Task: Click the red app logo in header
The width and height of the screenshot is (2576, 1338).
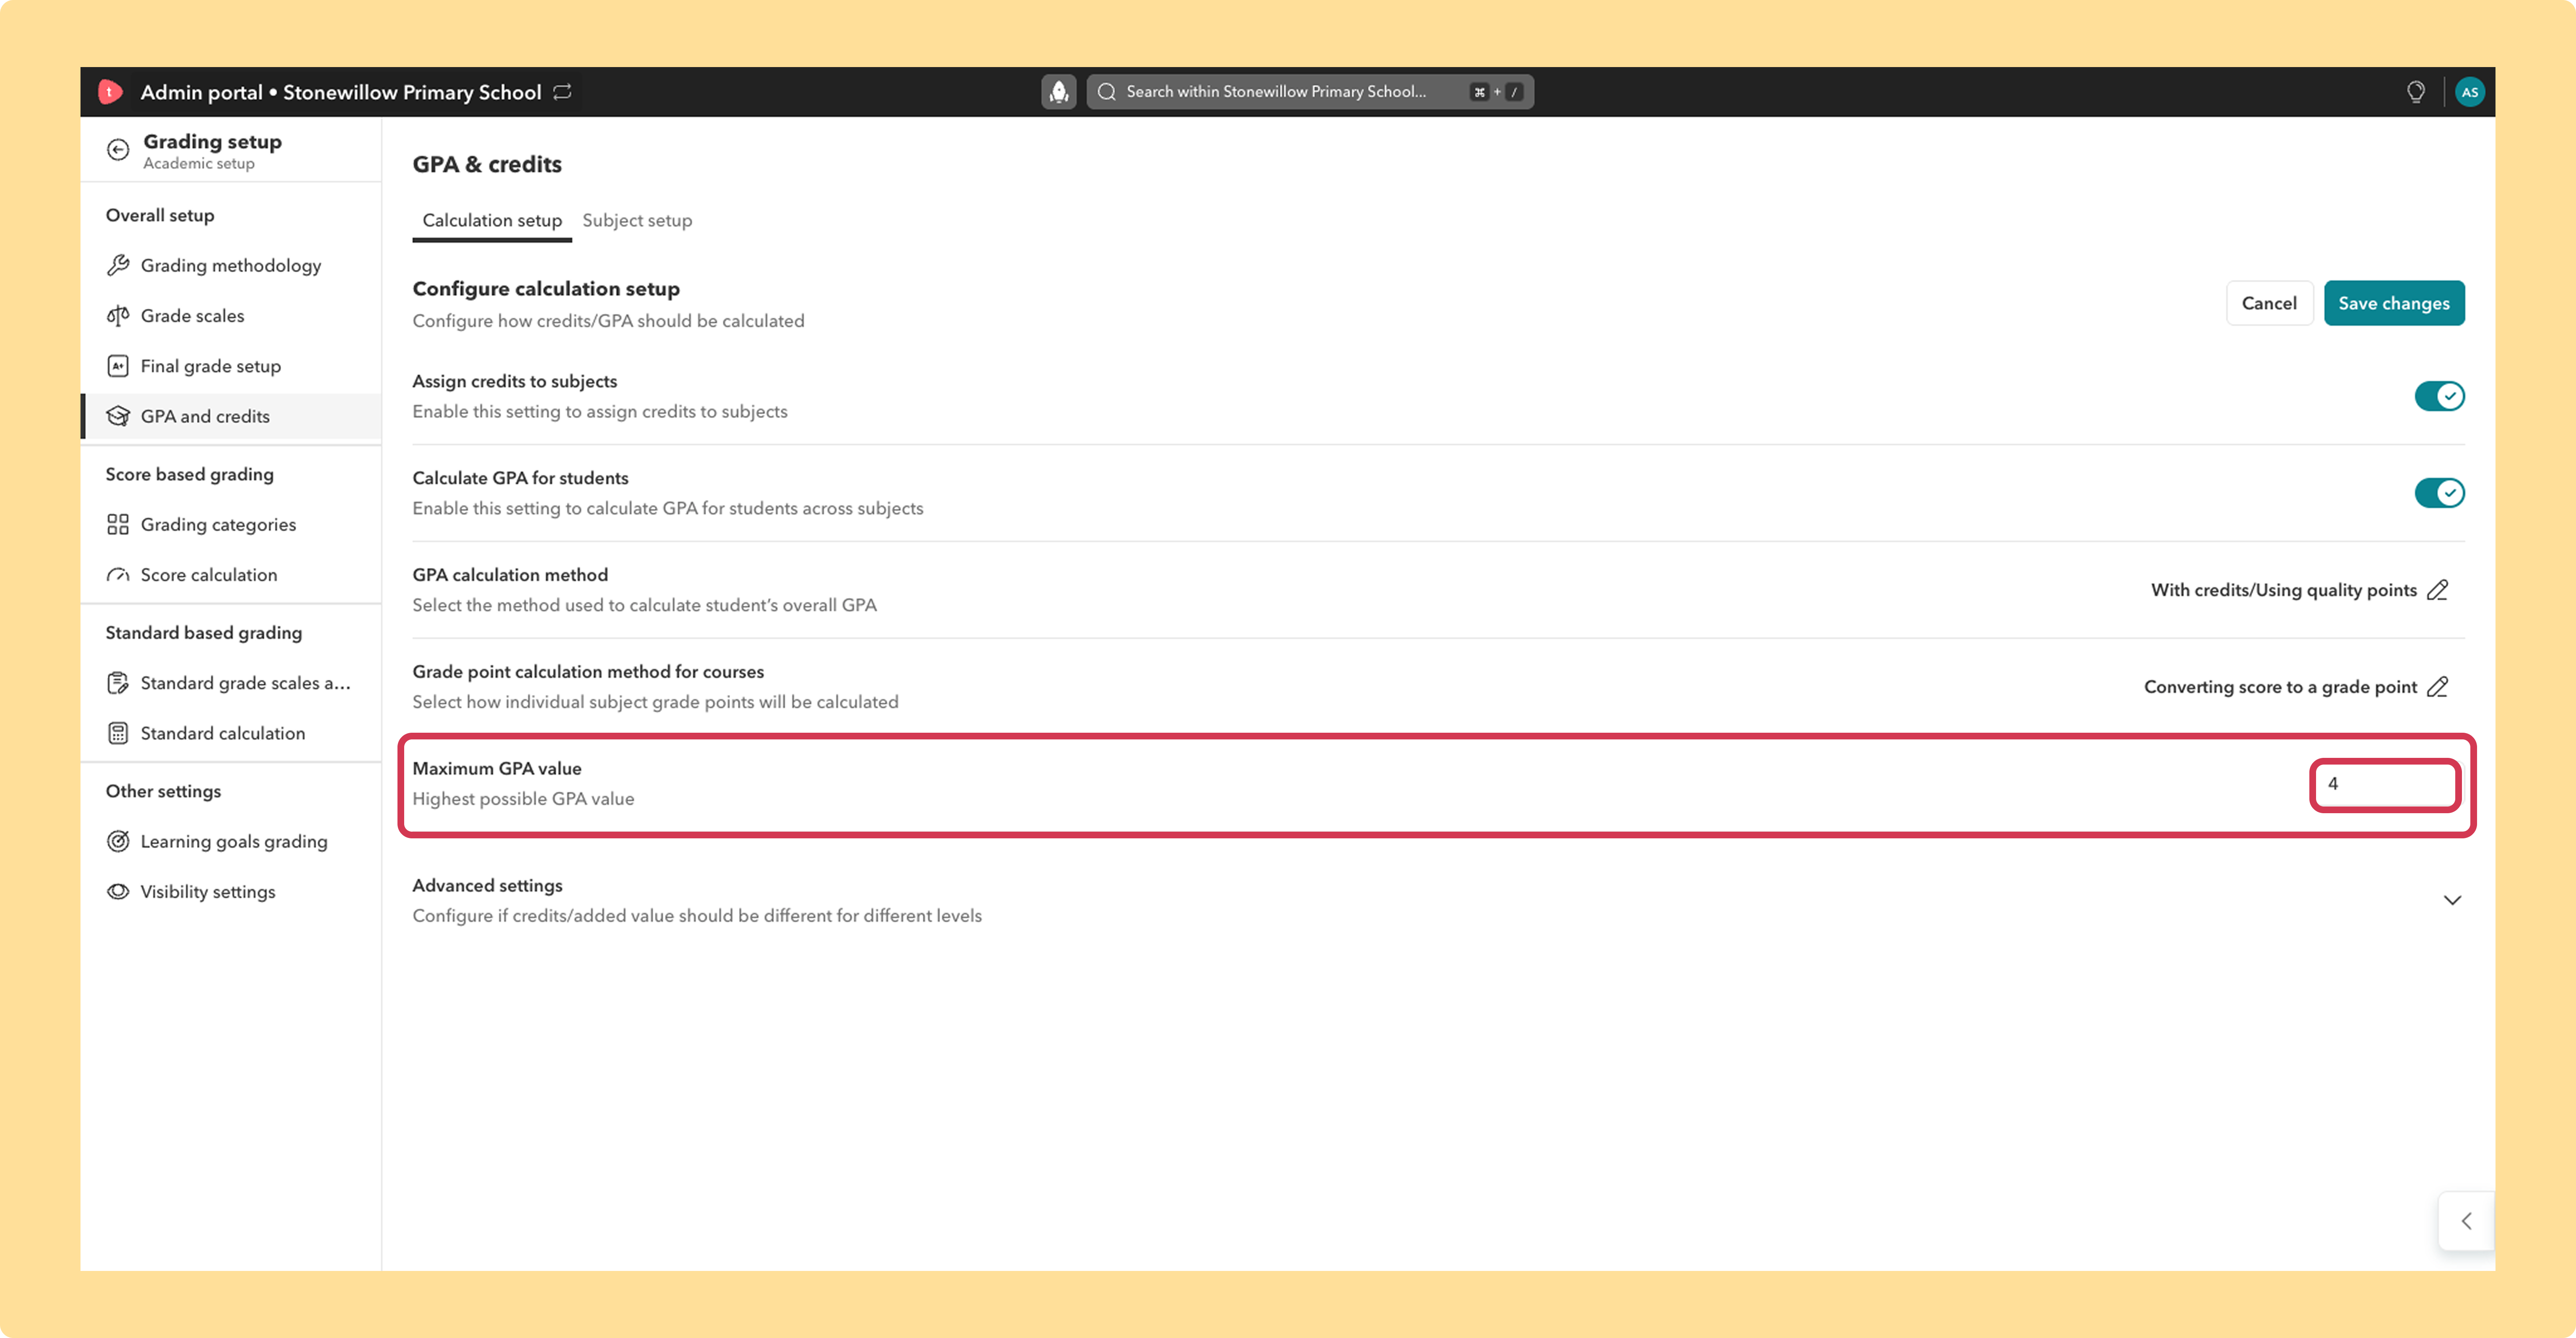Action: coord(110,92)
